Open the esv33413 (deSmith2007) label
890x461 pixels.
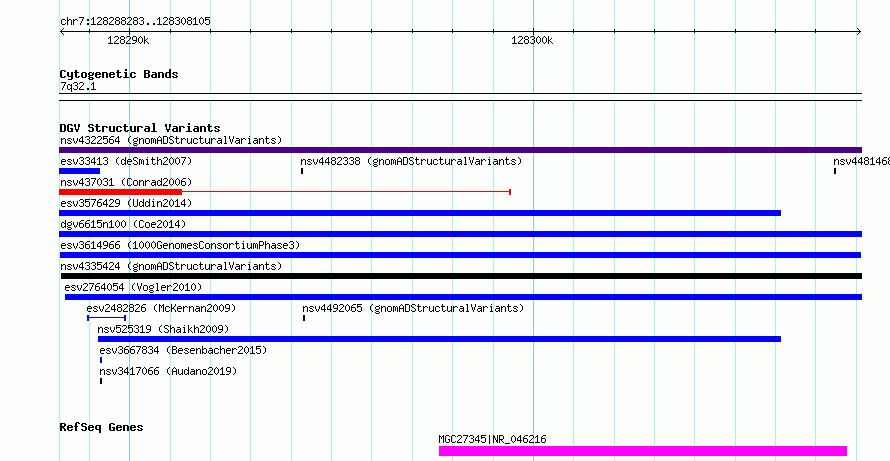126,161
